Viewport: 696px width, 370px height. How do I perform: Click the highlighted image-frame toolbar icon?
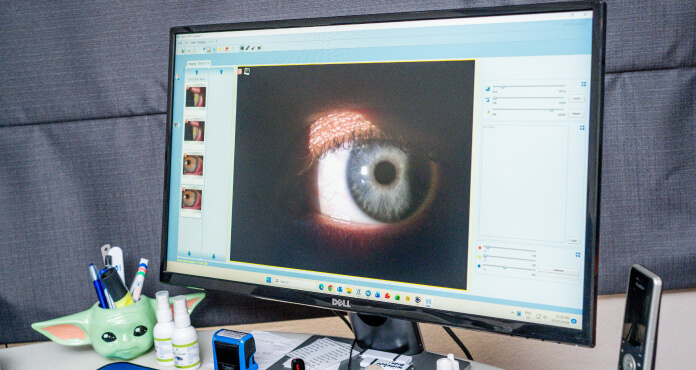click(x=209, y=50)
